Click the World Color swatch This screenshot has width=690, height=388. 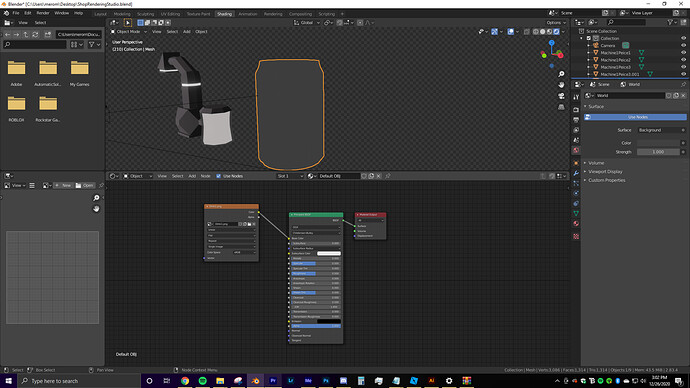point(658,143)
